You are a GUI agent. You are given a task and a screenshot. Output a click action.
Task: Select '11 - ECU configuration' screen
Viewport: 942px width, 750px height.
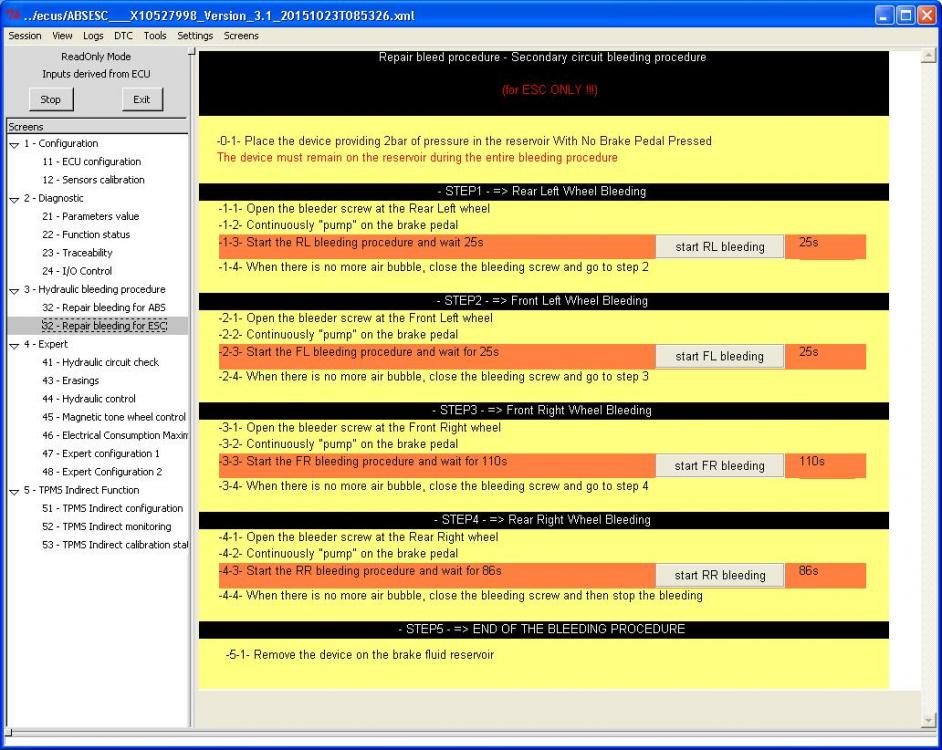tap(91, 162)
